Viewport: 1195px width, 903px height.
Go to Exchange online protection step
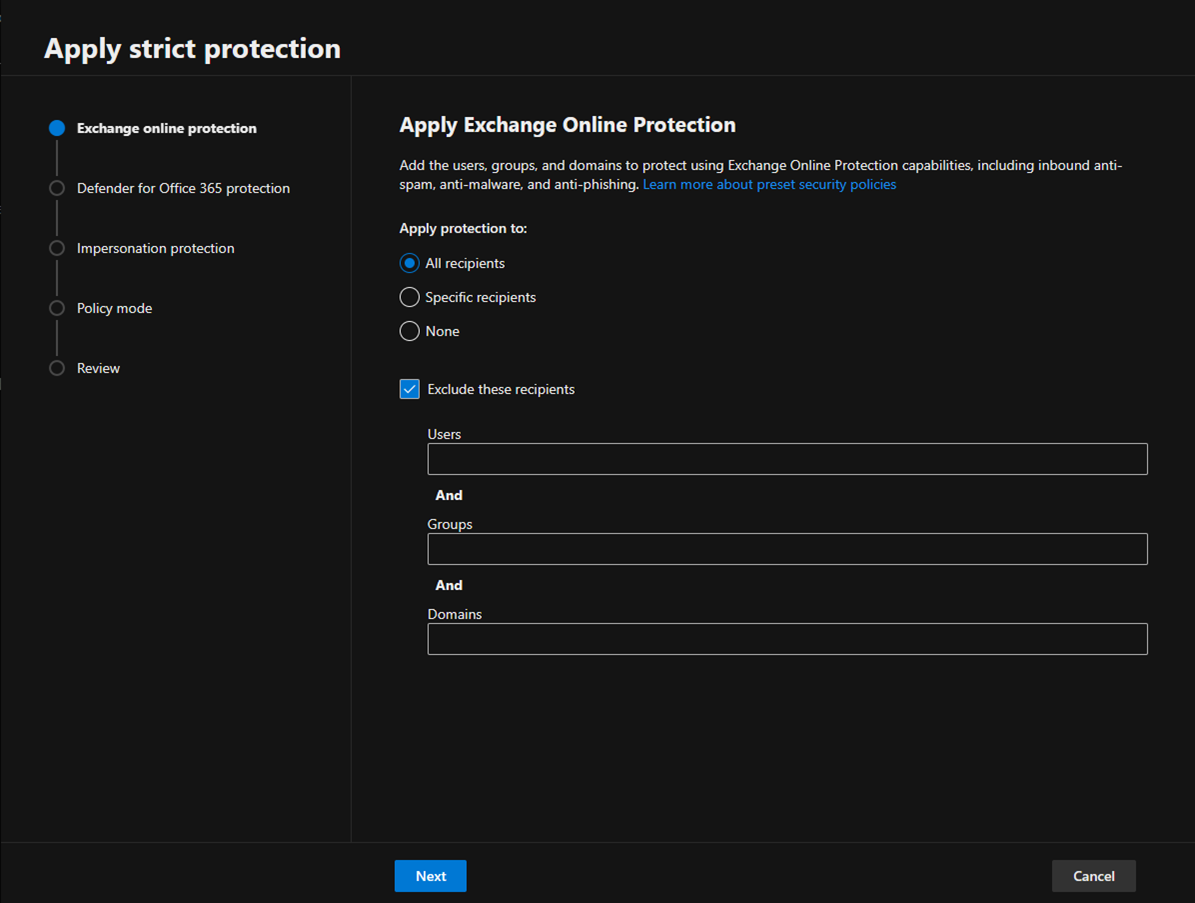pos(167,128)
